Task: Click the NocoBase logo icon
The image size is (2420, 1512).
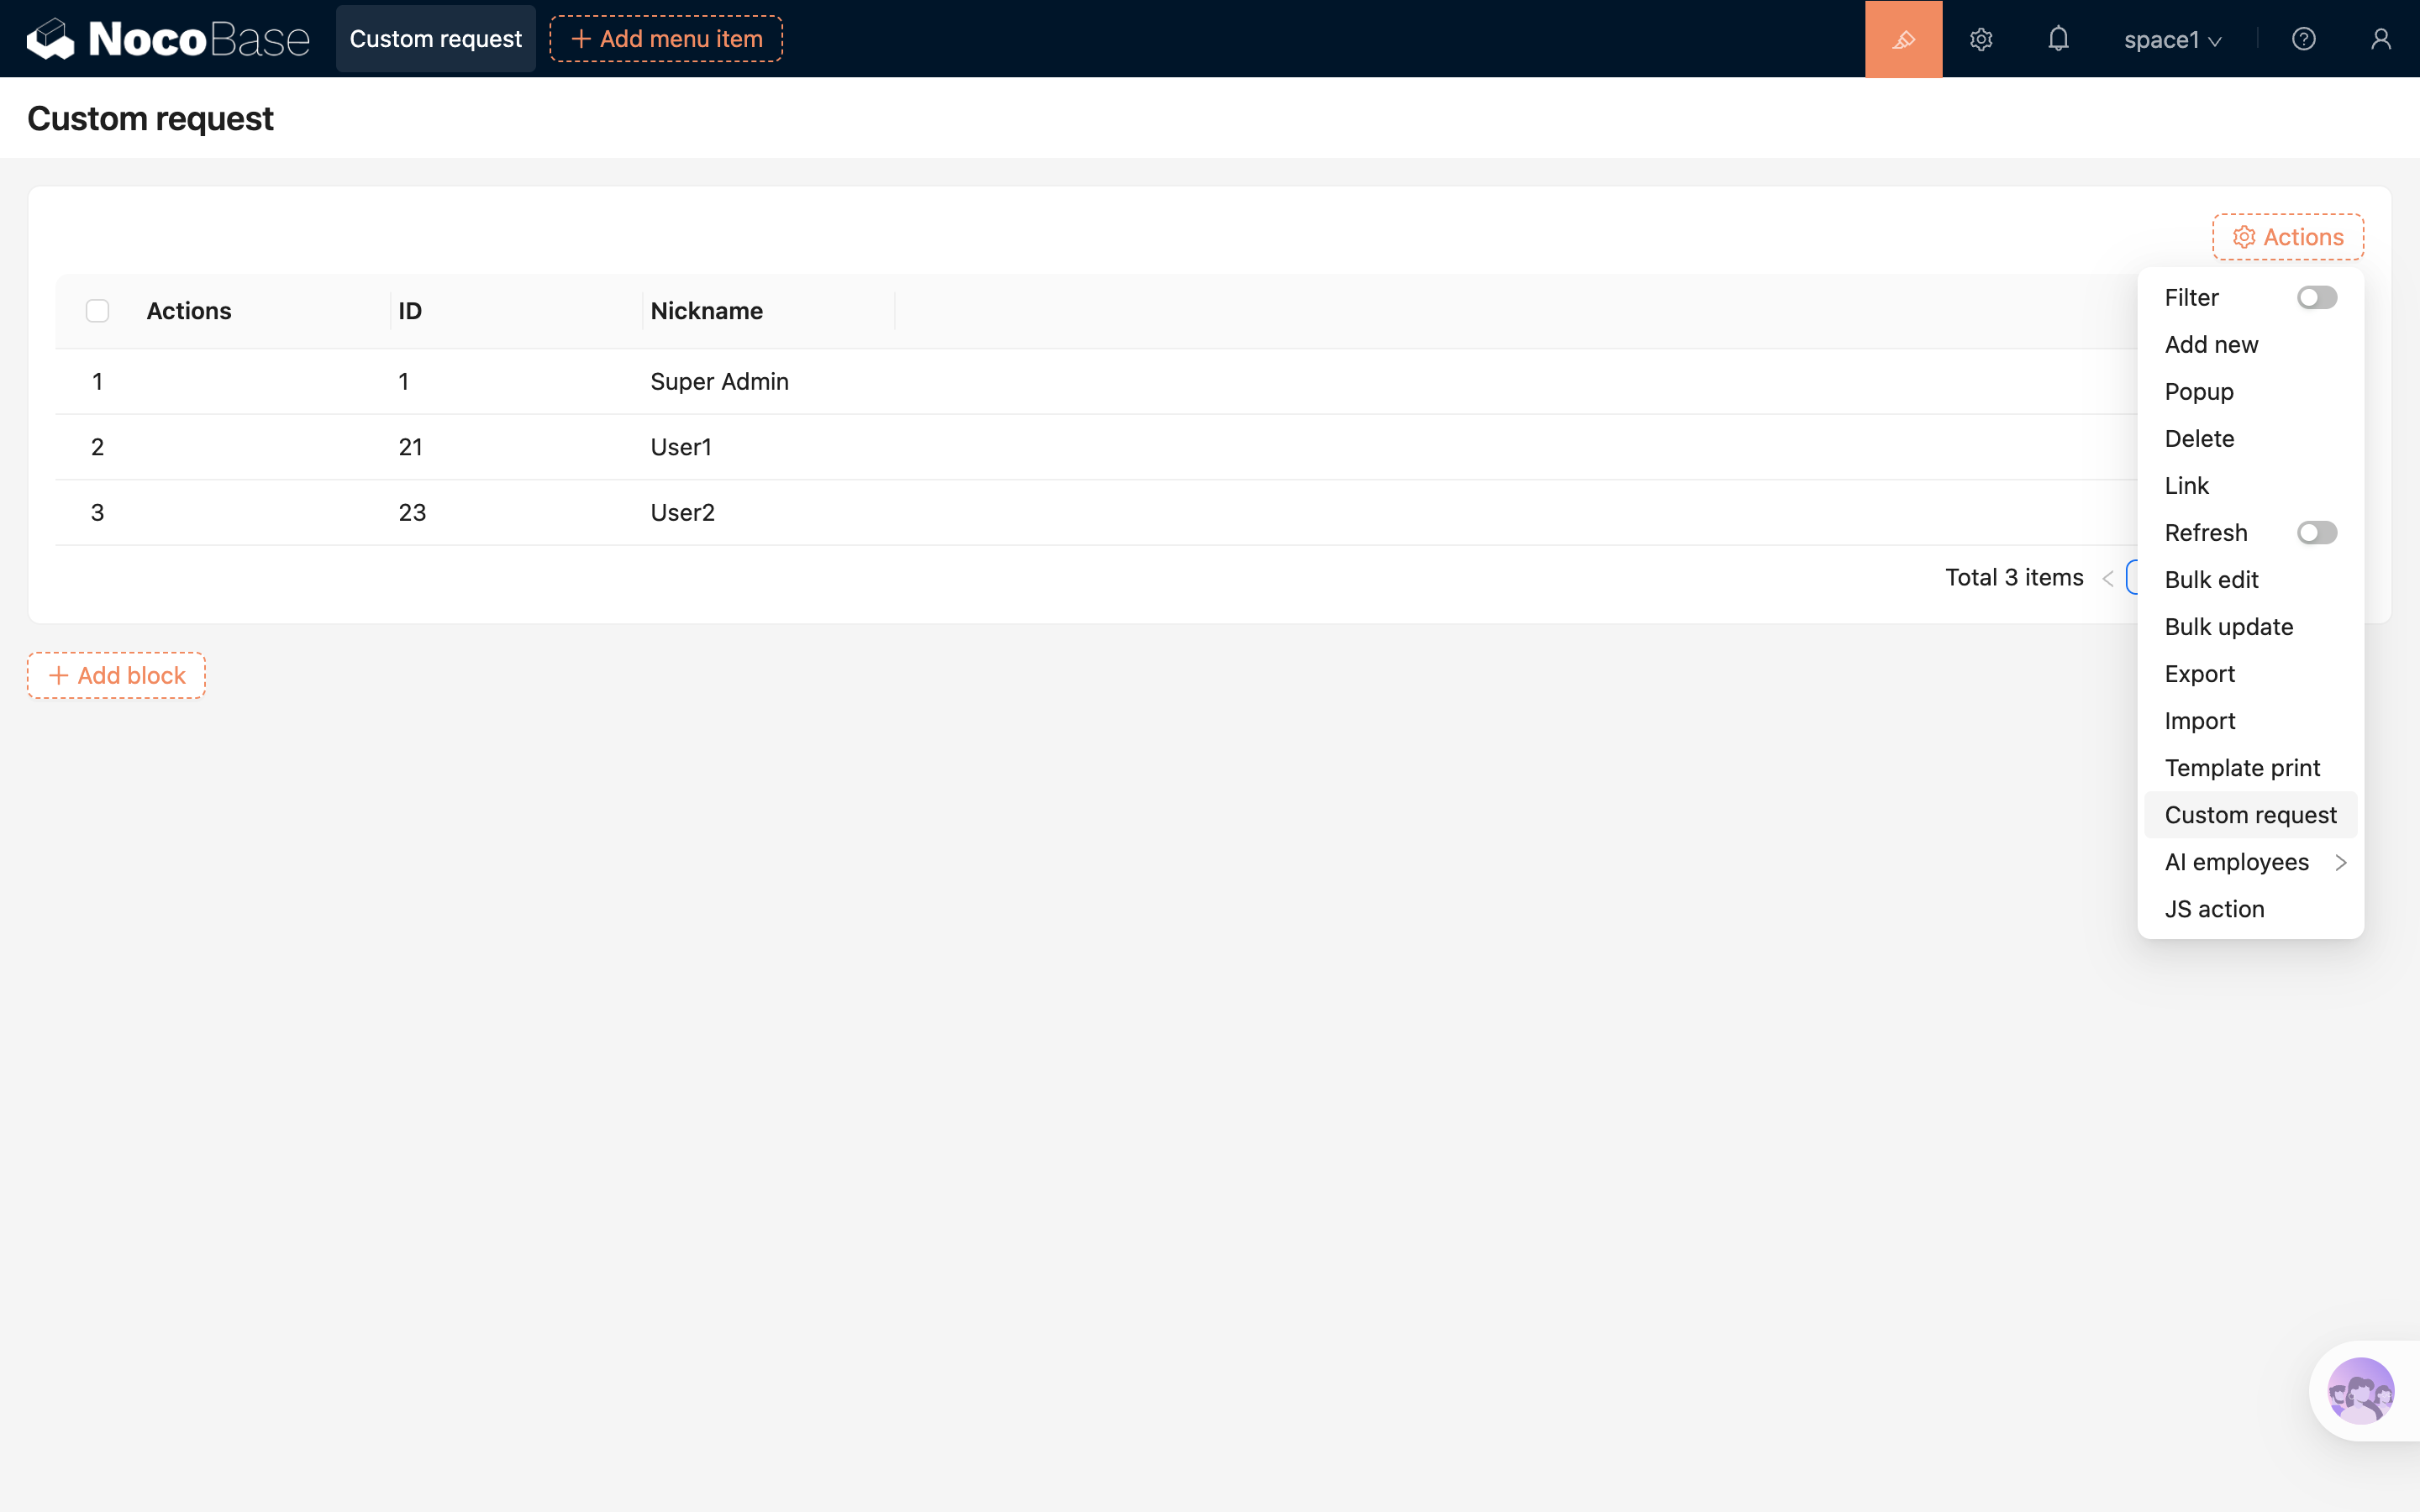Action: 50,39
